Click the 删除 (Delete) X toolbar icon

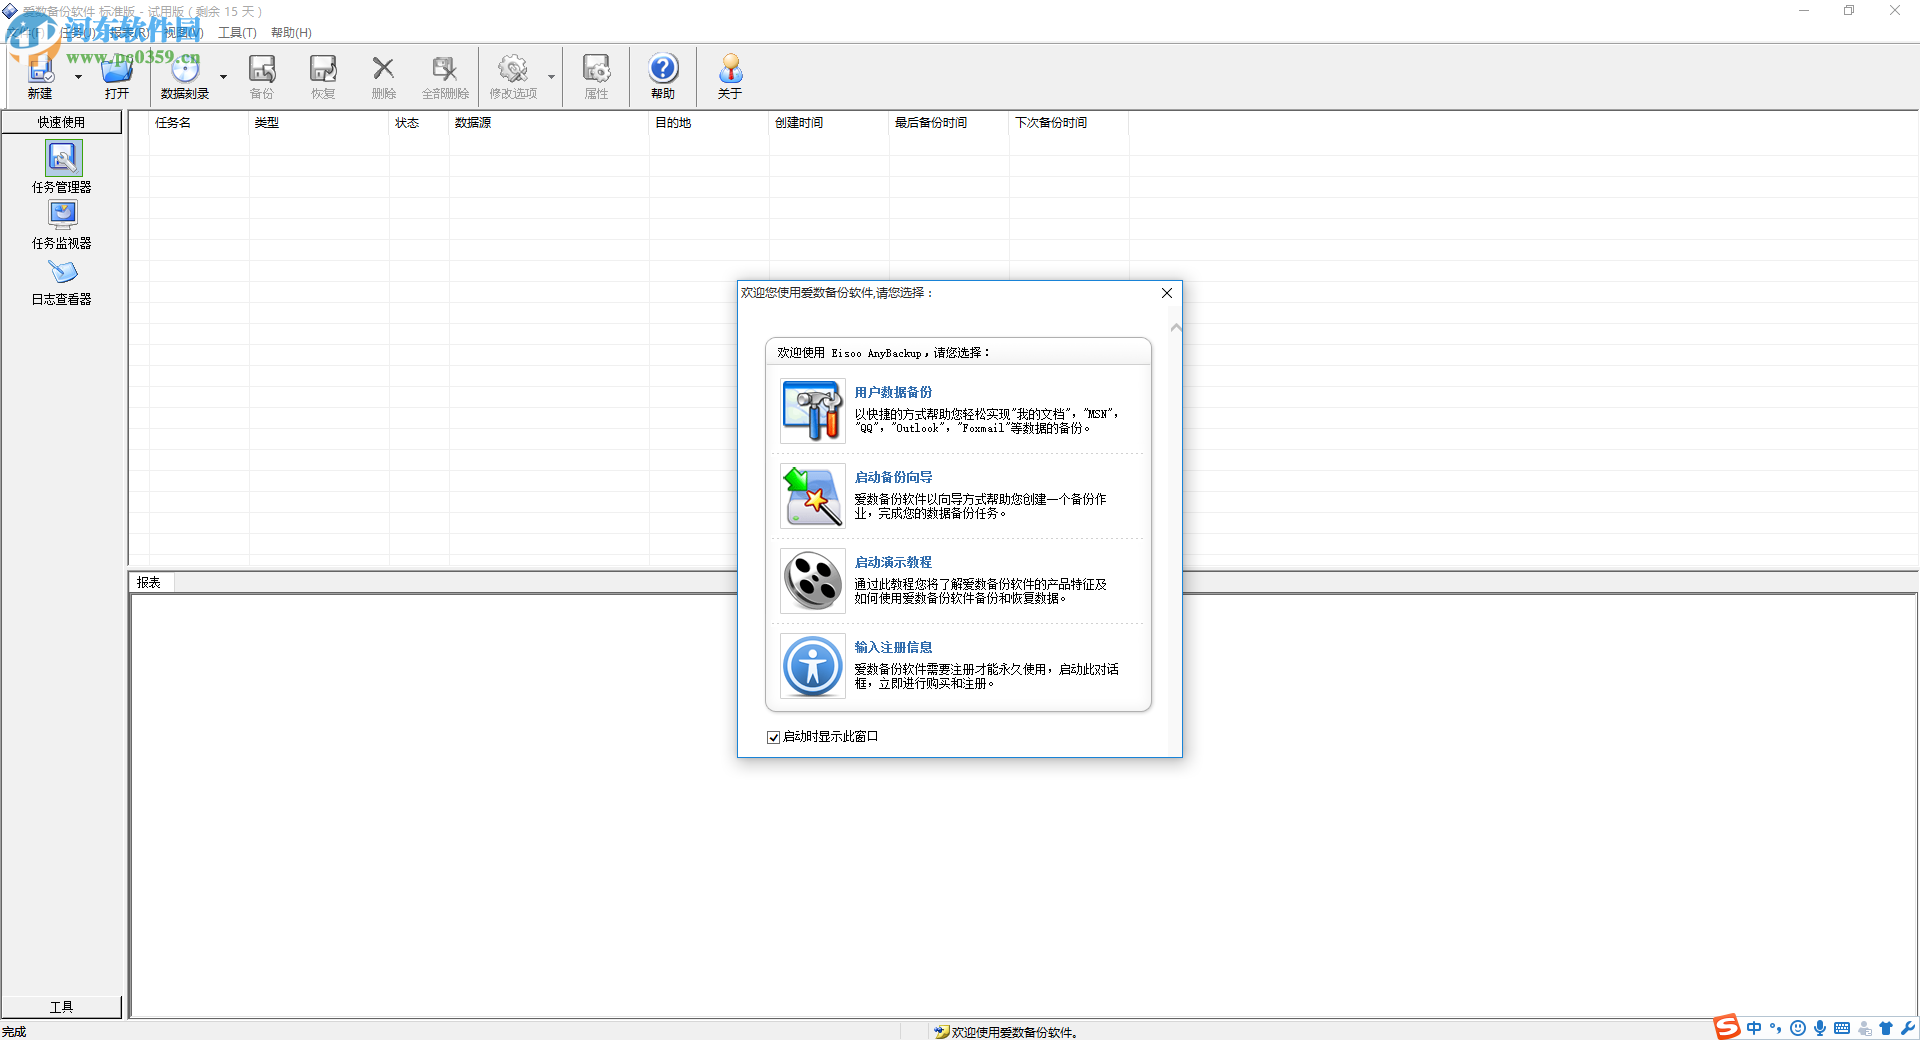click(x=384, y=69)
